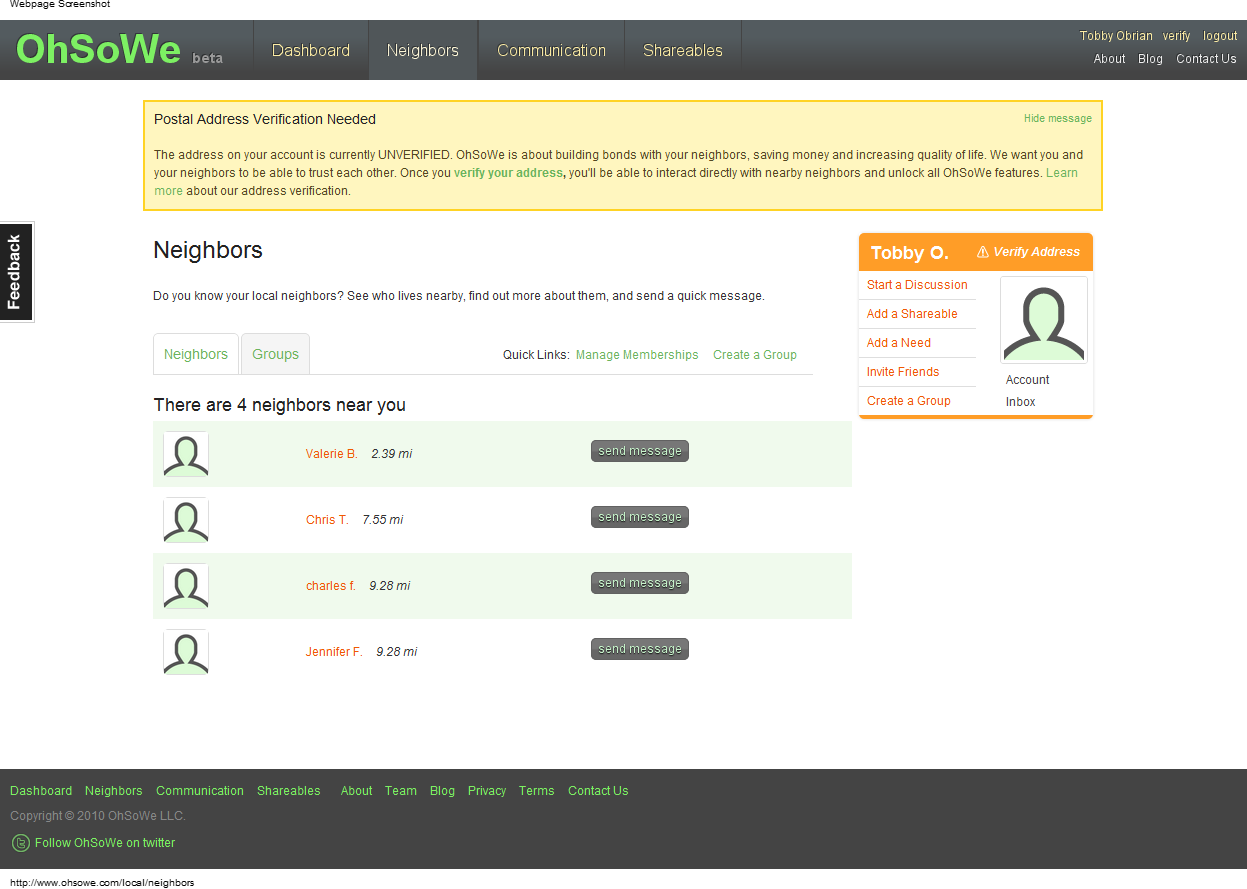The height and width of the screenshot is (889, 1247).
Task: Click verify link in header
Action: 1176,36
